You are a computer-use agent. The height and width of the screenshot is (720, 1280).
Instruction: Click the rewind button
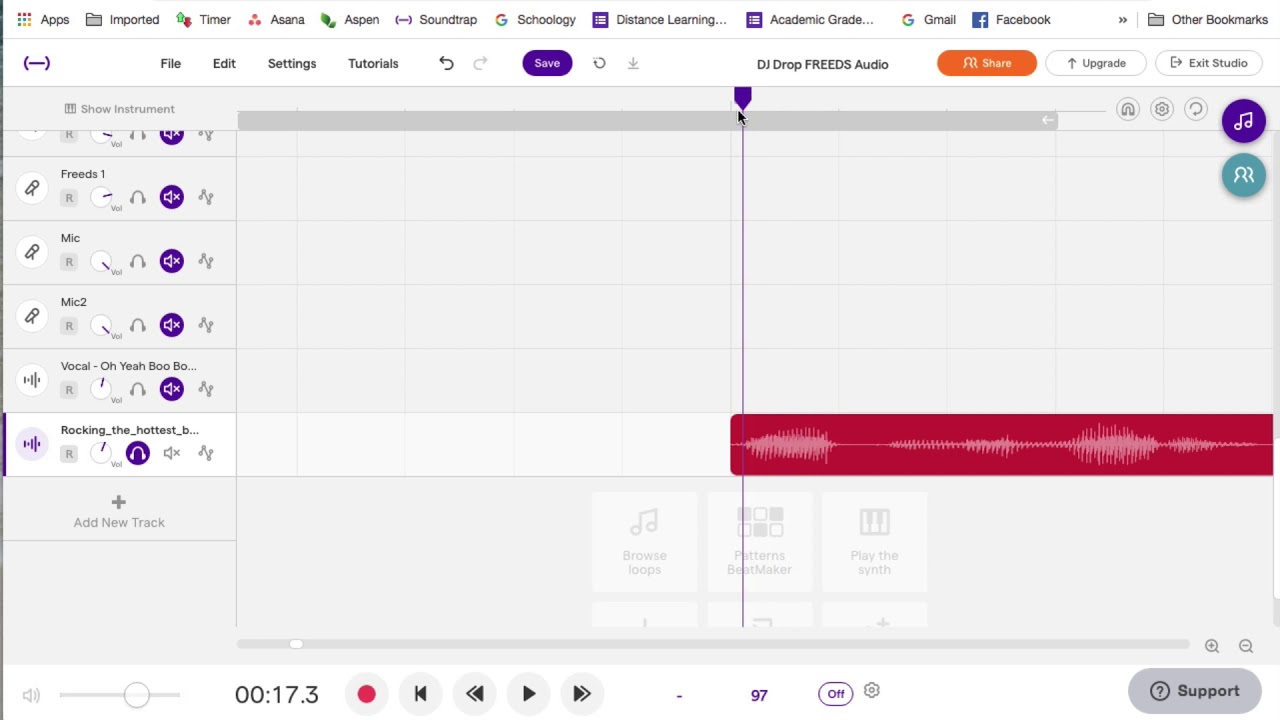point(475,694)
